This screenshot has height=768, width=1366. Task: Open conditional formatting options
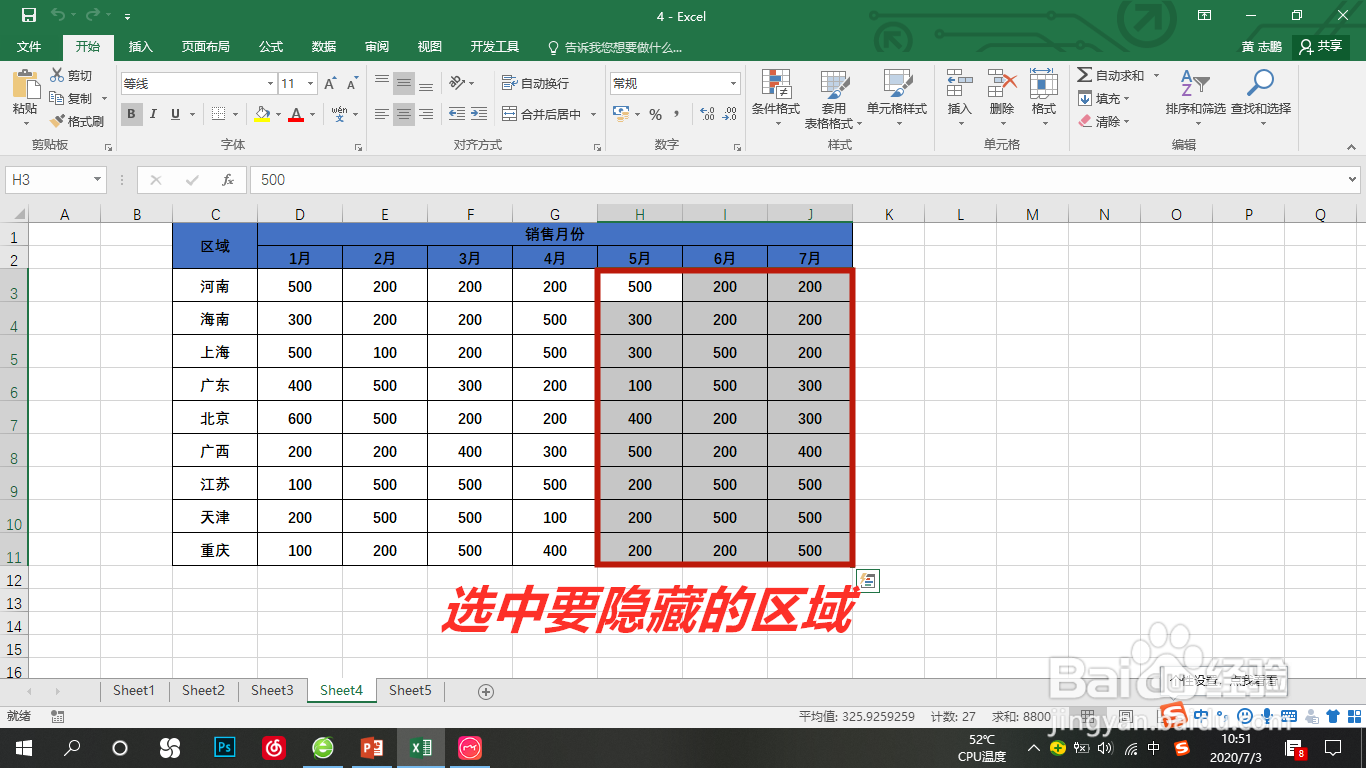[776, 98]
